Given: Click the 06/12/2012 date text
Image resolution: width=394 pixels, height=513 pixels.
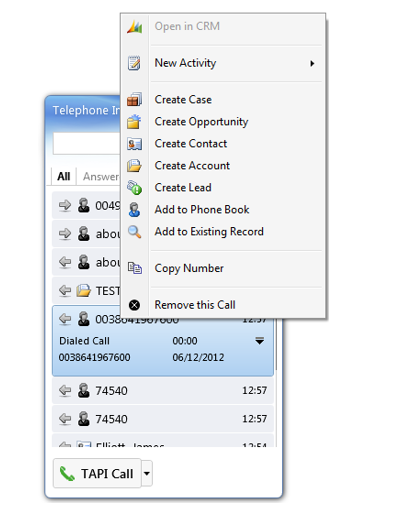Looking at the screenshot, I should tap(198, 357).
